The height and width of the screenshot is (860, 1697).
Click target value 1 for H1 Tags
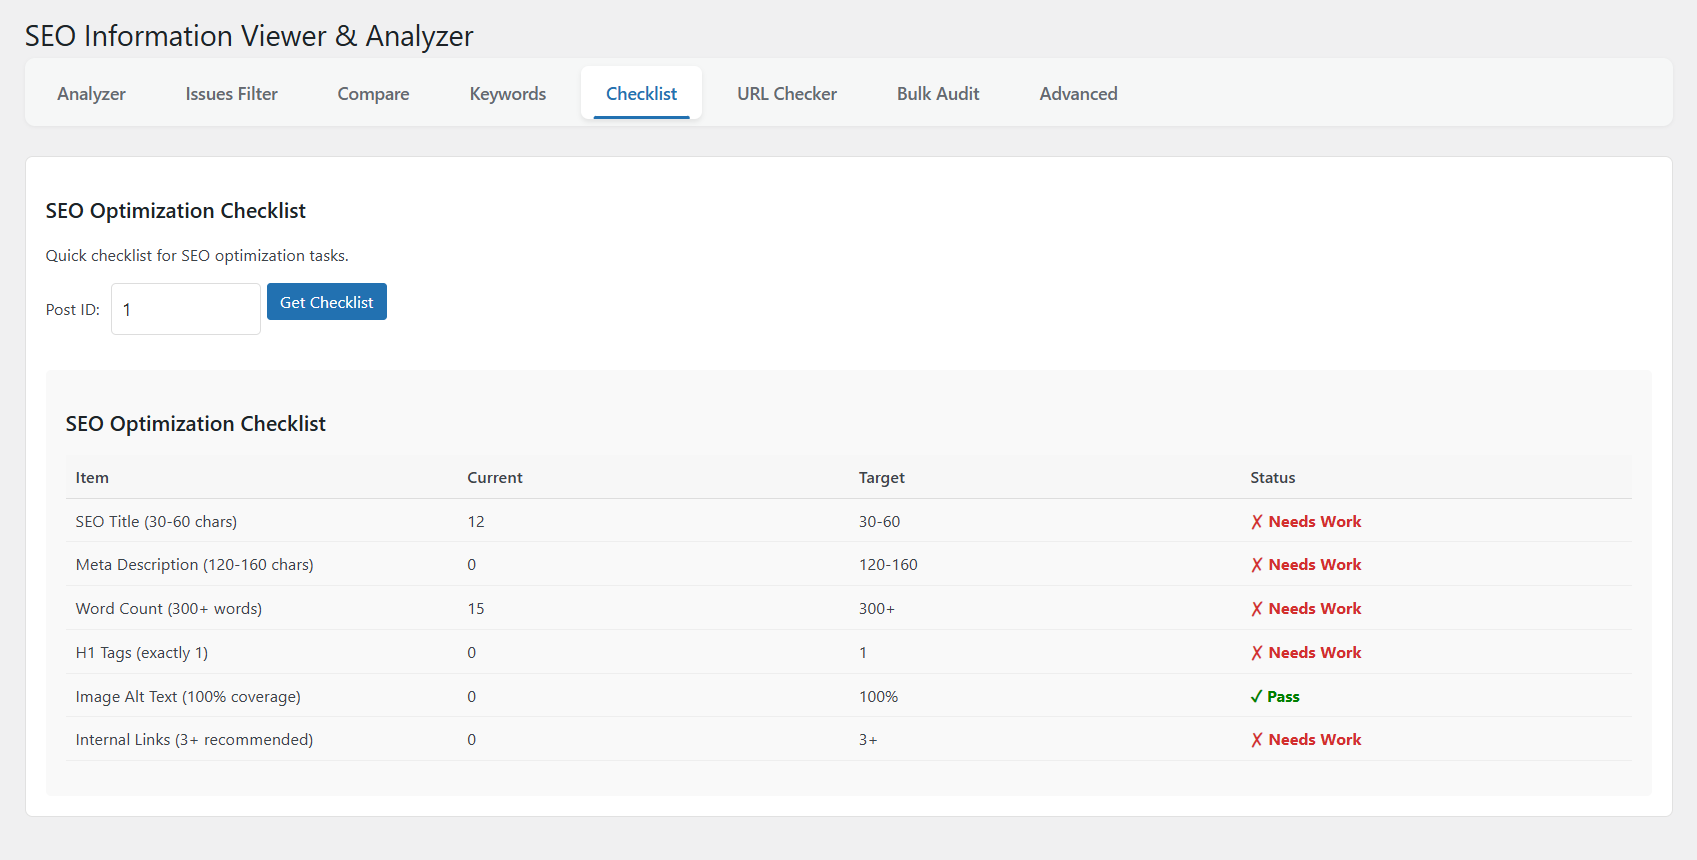coord(863,653)
